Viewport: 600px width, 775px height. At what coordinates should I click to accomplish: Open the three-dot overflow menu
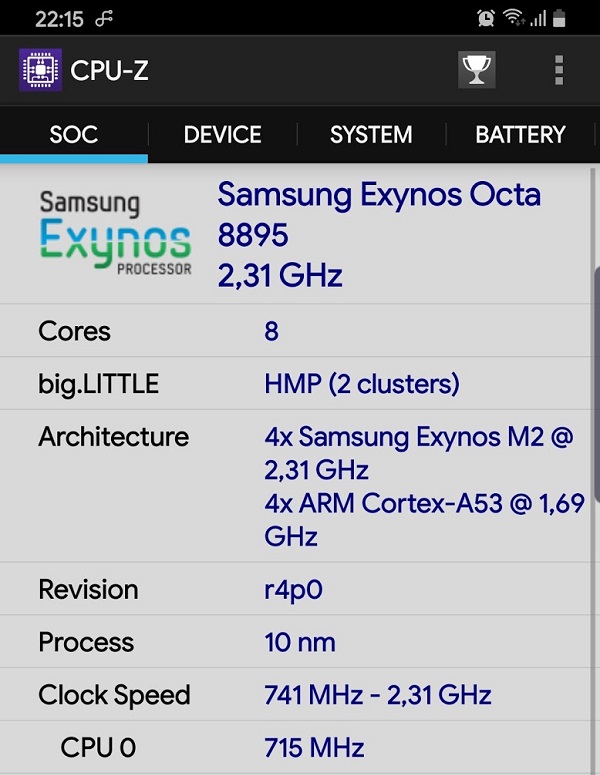558,70
